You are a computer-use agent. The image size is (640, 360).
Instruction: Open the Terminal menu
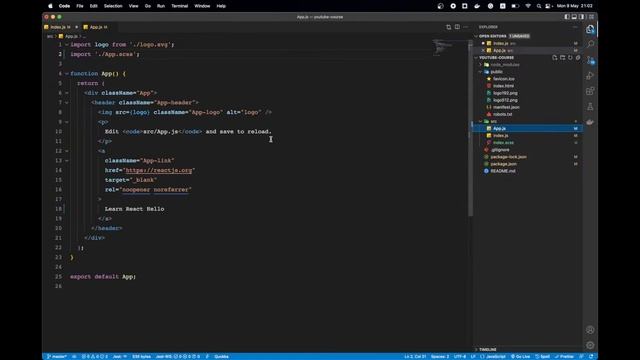coord(180,6)
